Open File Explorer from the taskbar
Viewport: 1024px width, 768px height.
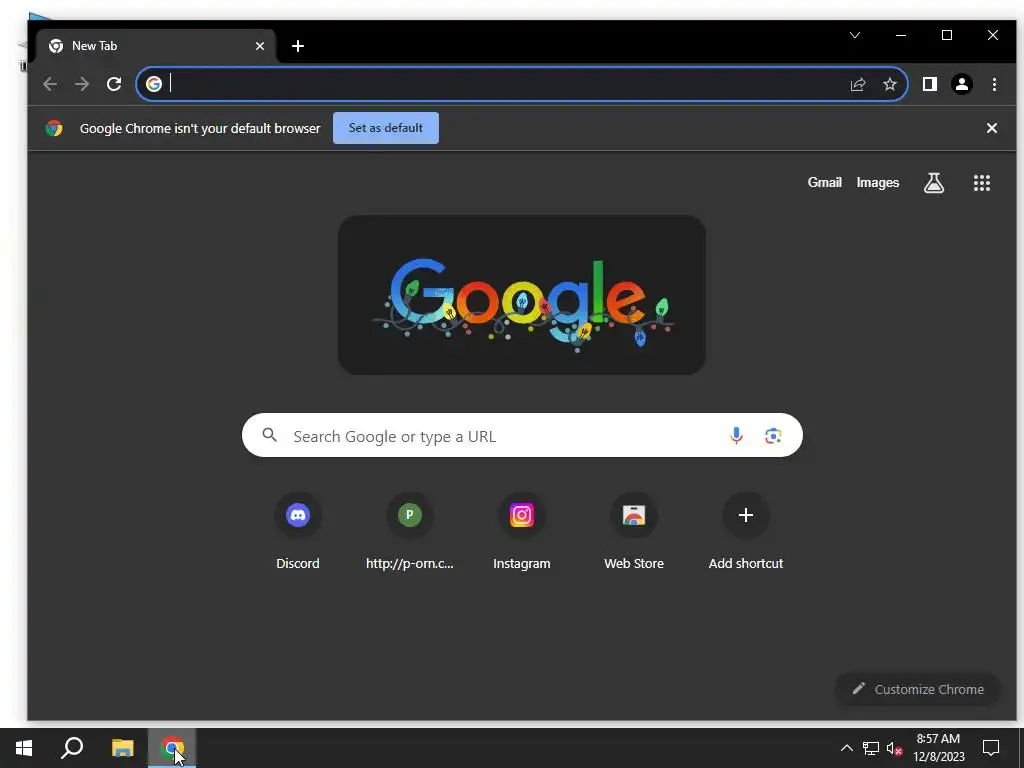coord(122,748)
